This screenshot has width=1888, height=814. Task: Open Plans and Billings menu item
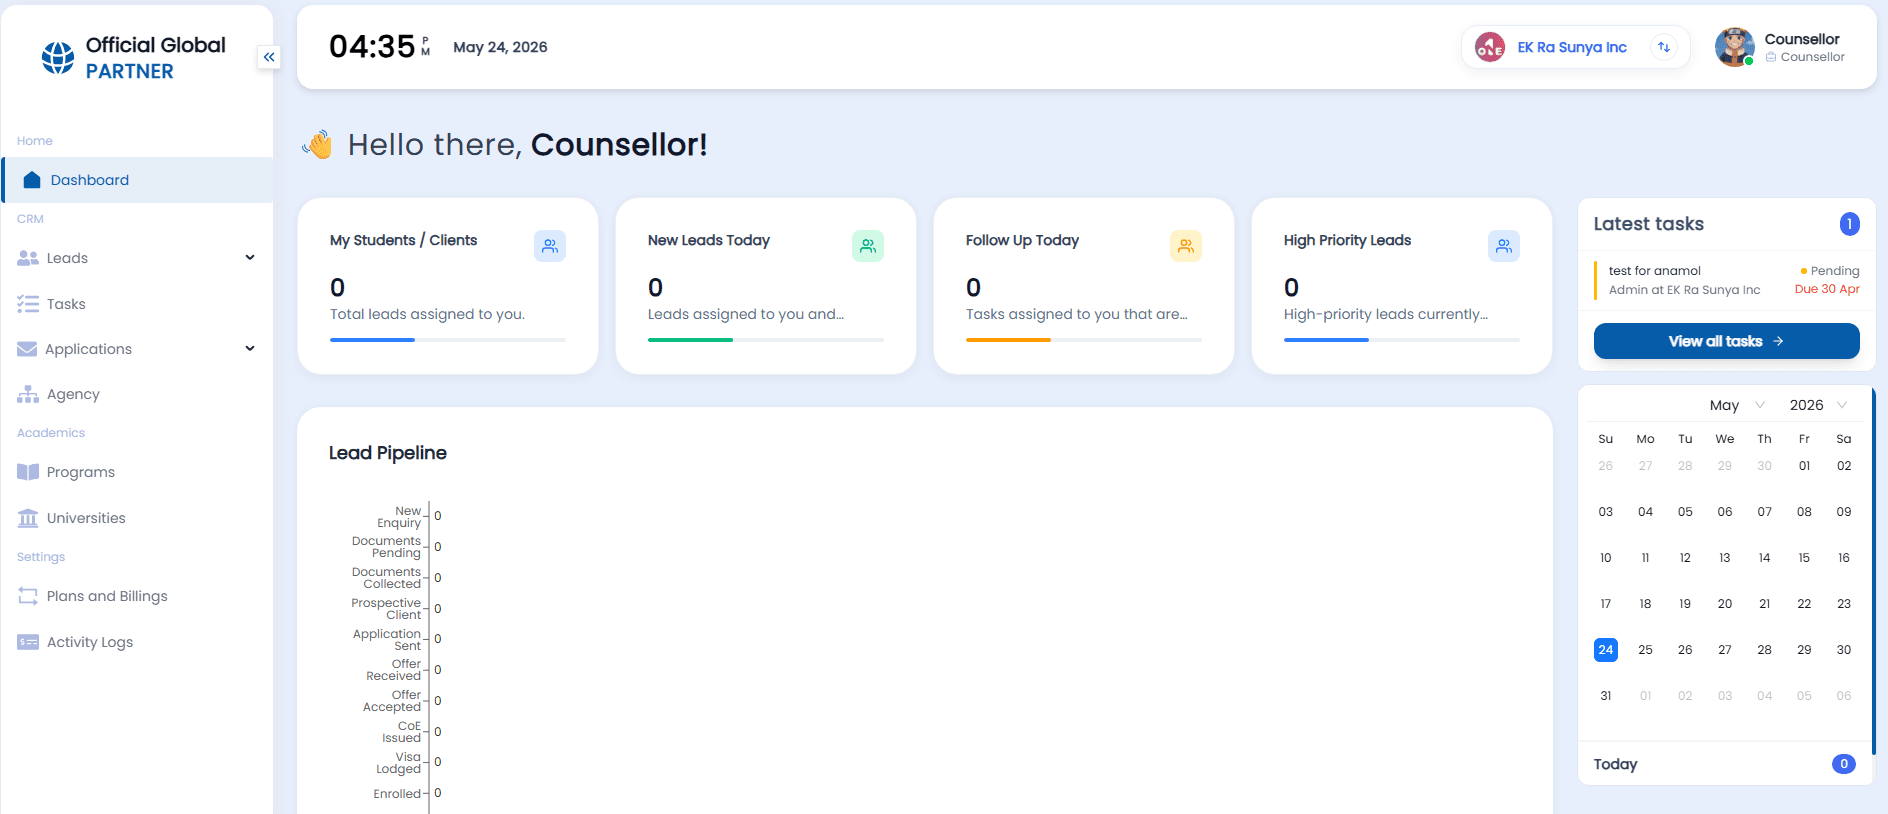pos(137,596)
